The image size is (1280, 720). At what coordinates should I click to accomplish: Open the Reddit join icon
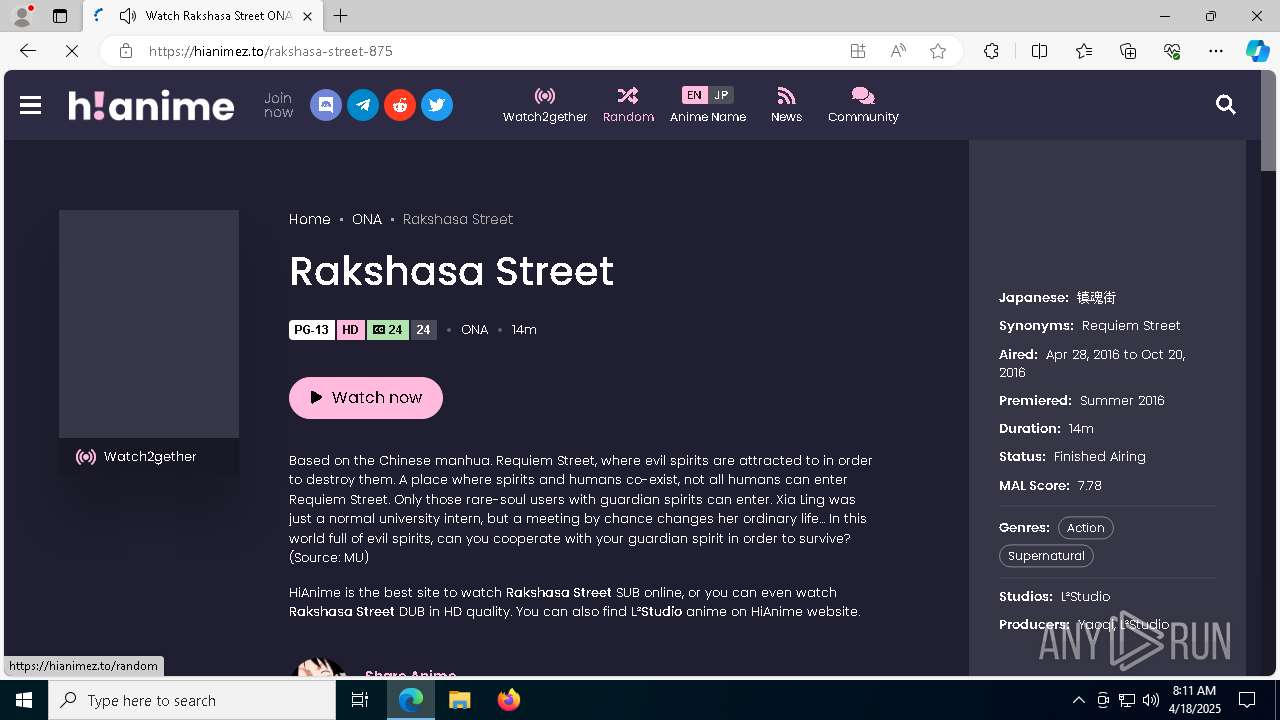[400, 105]
